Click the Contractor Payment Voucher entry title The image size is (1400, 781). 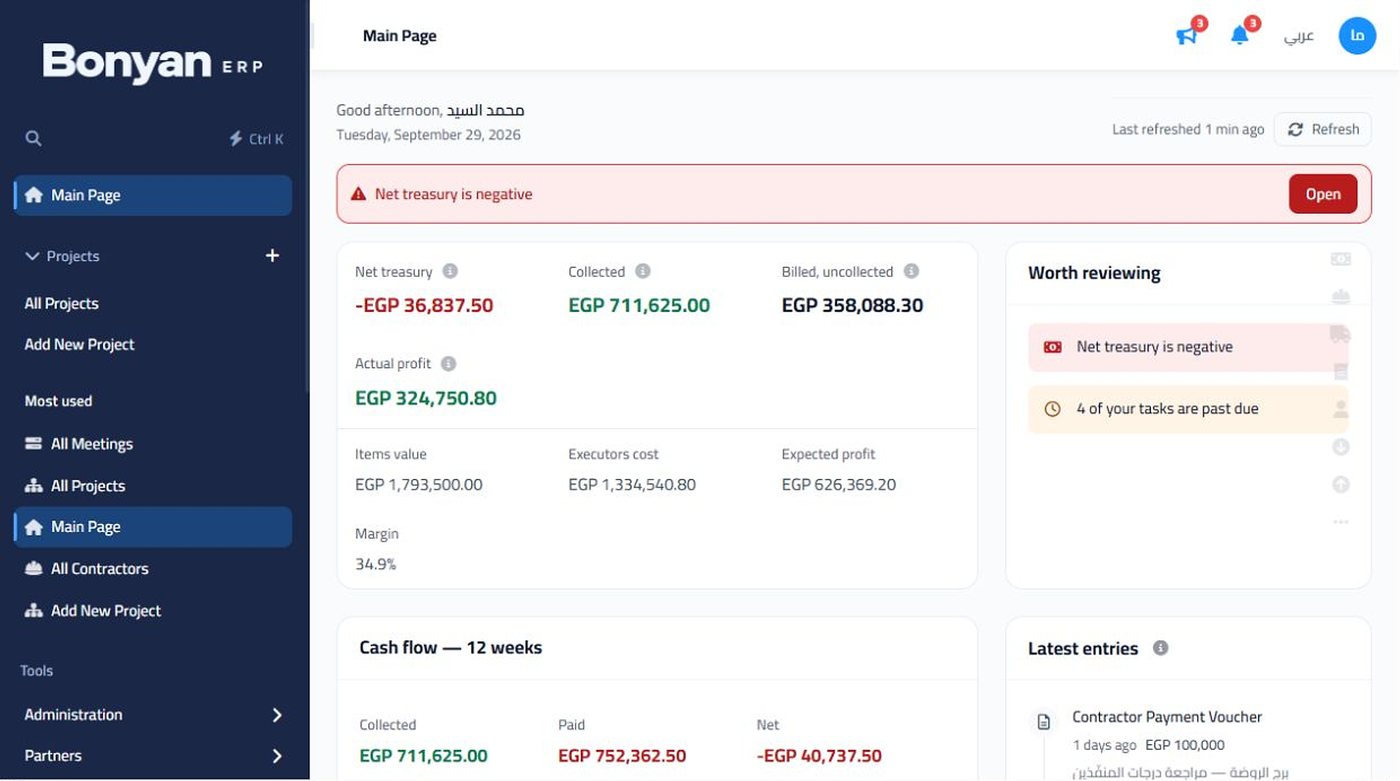coord(1167,717)
